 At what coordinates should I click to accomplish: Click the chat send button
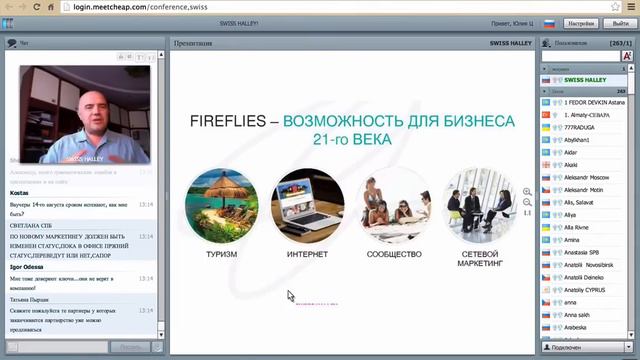click(130, 347)
